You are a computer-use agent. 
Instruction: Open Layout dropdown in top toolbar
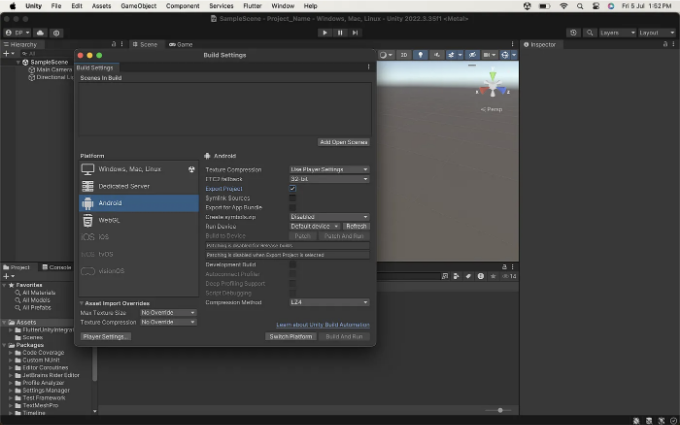pos(657,33)
